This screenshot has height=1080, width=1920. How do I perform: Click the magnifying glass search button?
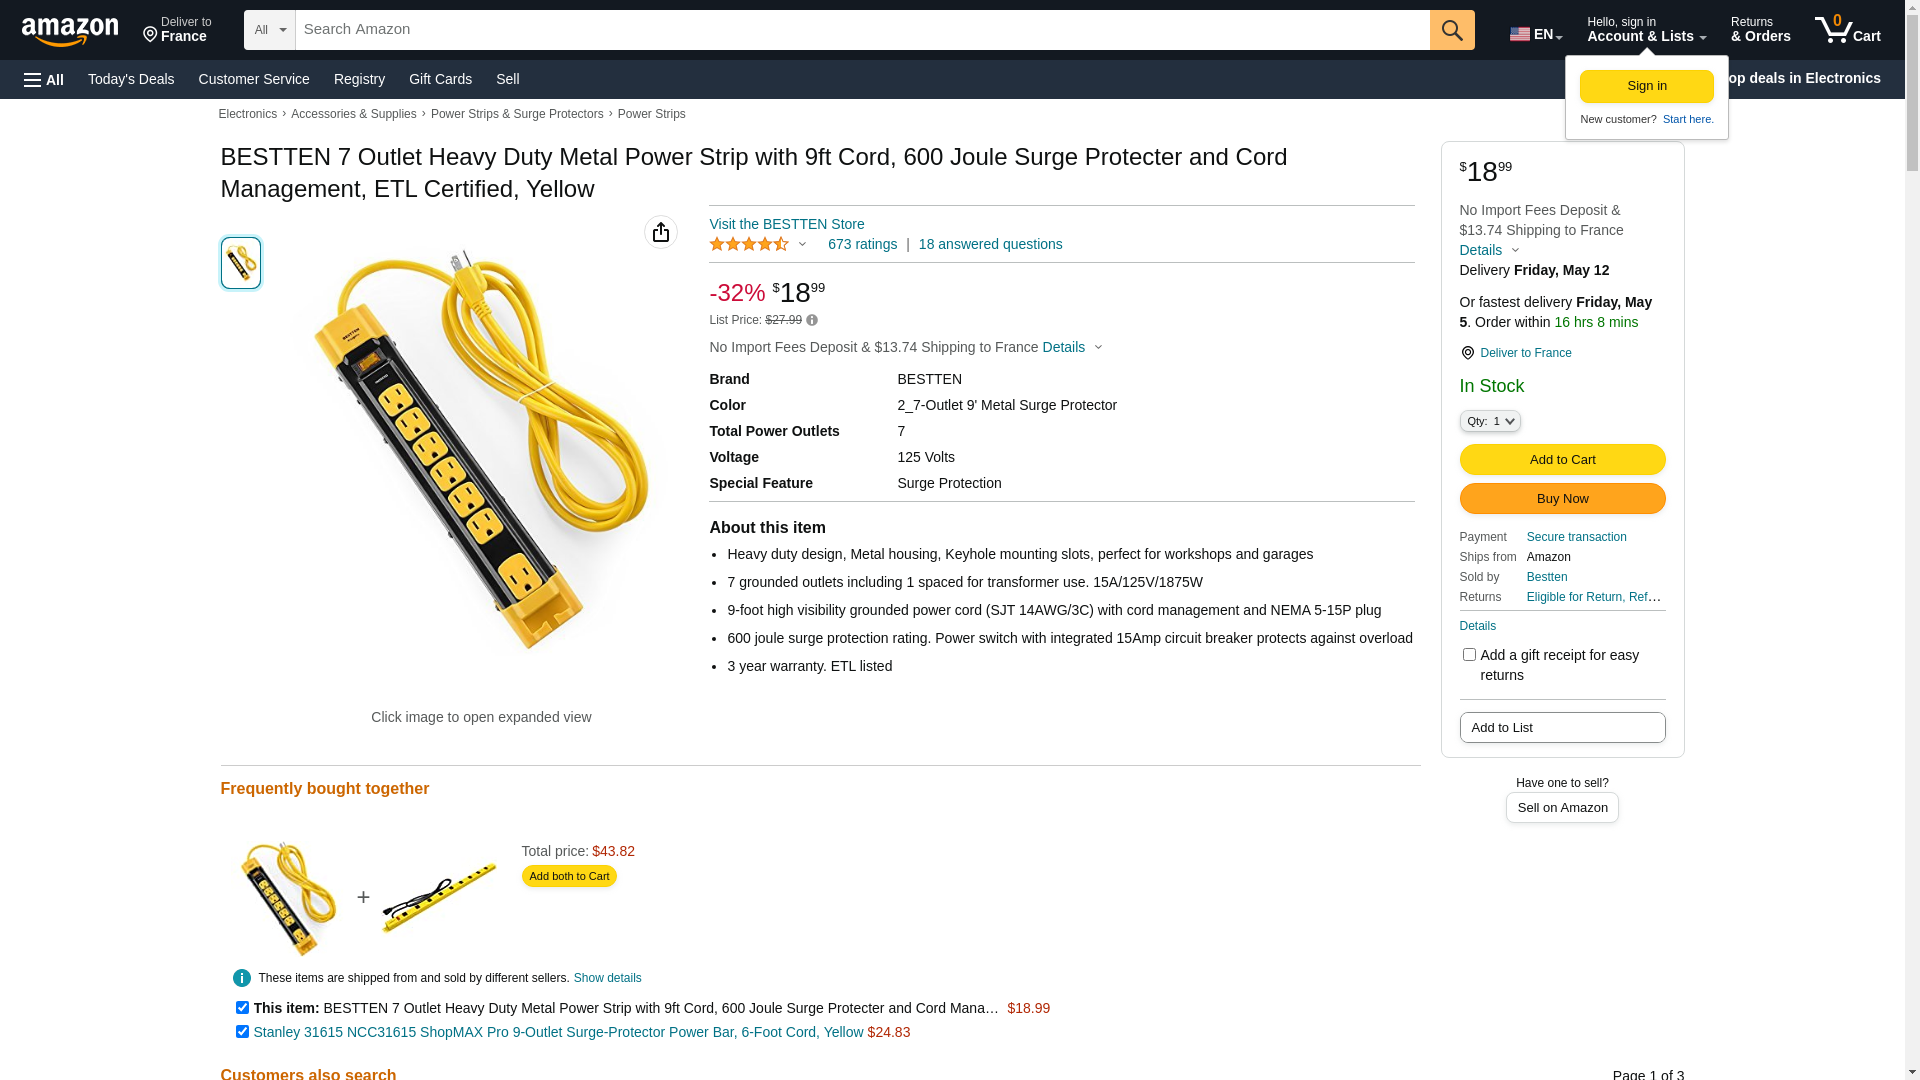click(x=1452, y=30)
